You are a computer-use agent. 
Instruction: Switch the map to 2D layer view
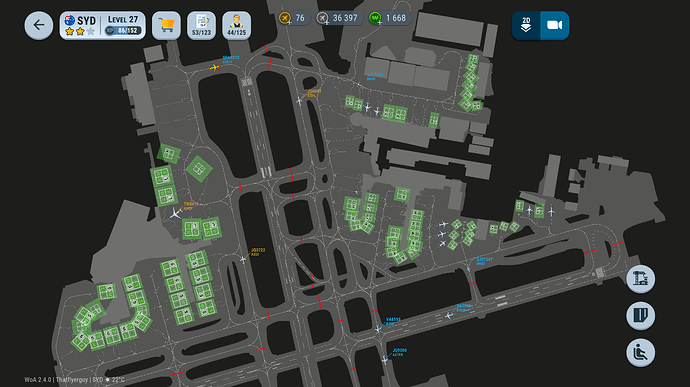coord(526,26)
